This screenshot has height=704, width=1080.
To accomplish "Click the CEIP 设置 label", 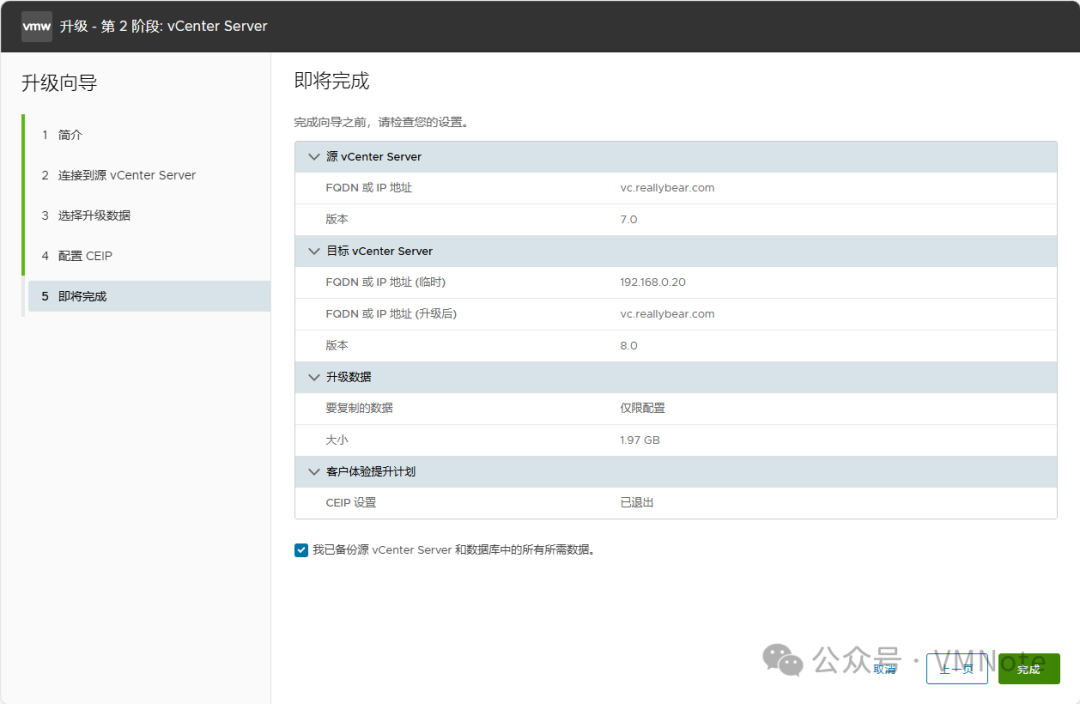I will 351,503.
